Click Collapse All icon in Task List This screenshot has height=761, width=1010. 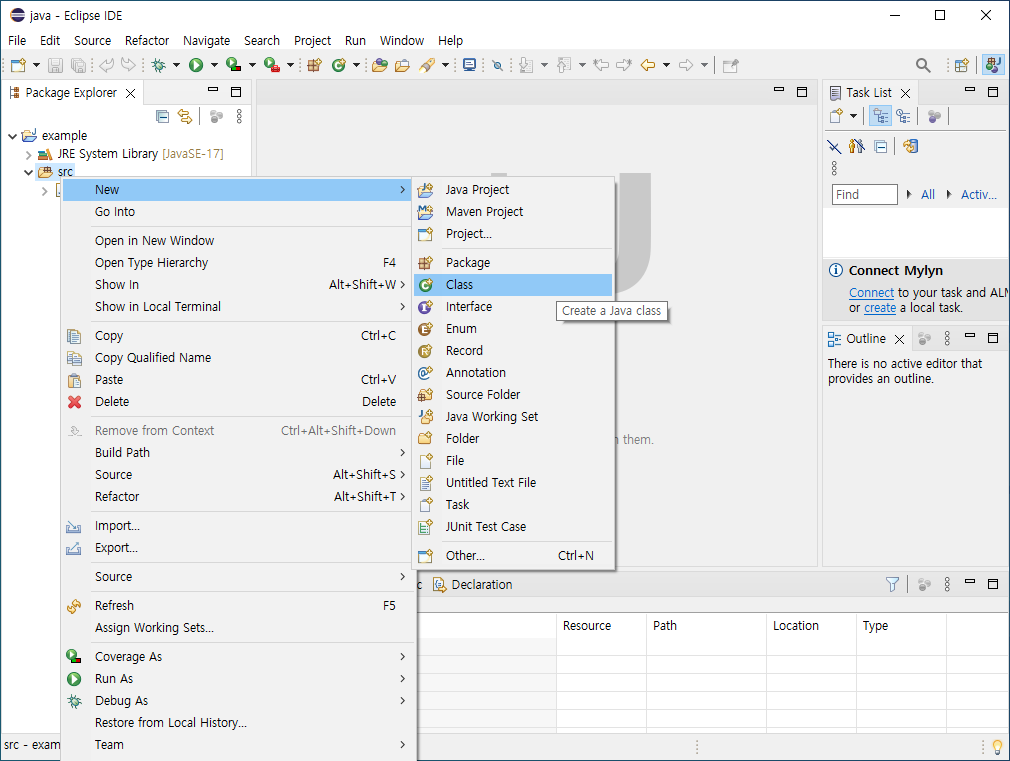[881, 146]
